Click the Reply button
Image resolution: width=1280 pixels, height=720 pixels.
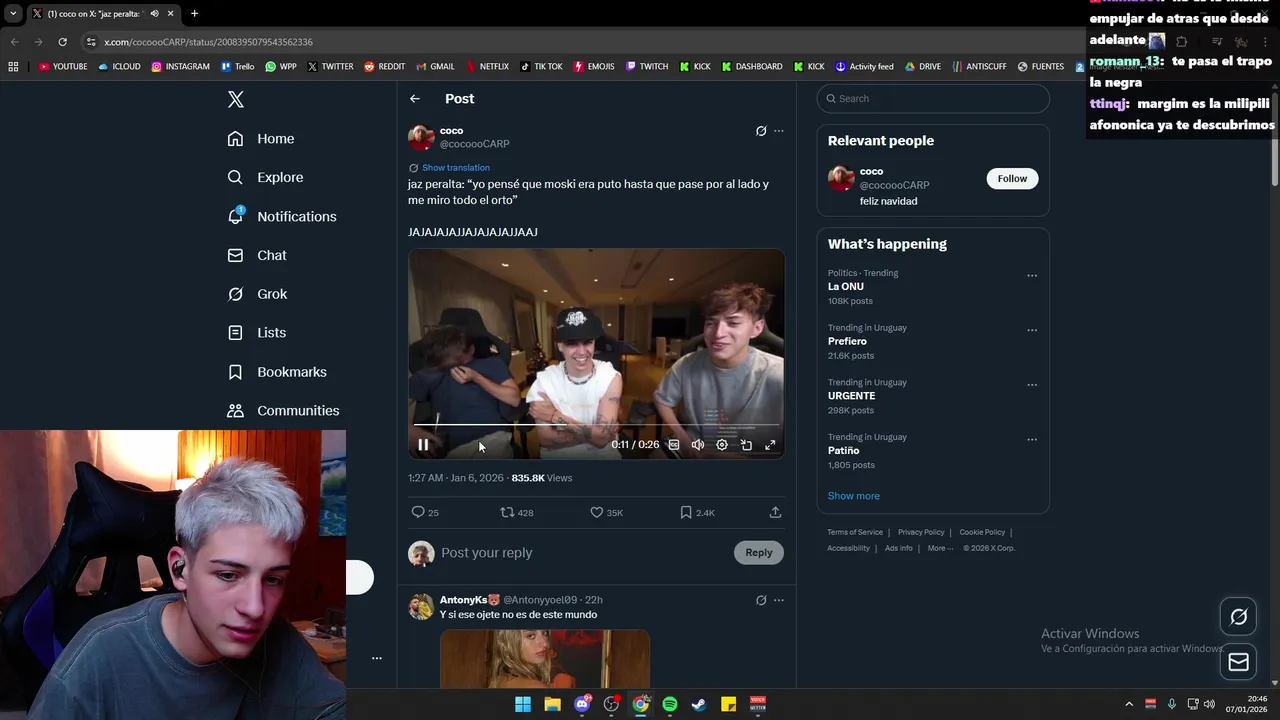(x=759, y=552)
